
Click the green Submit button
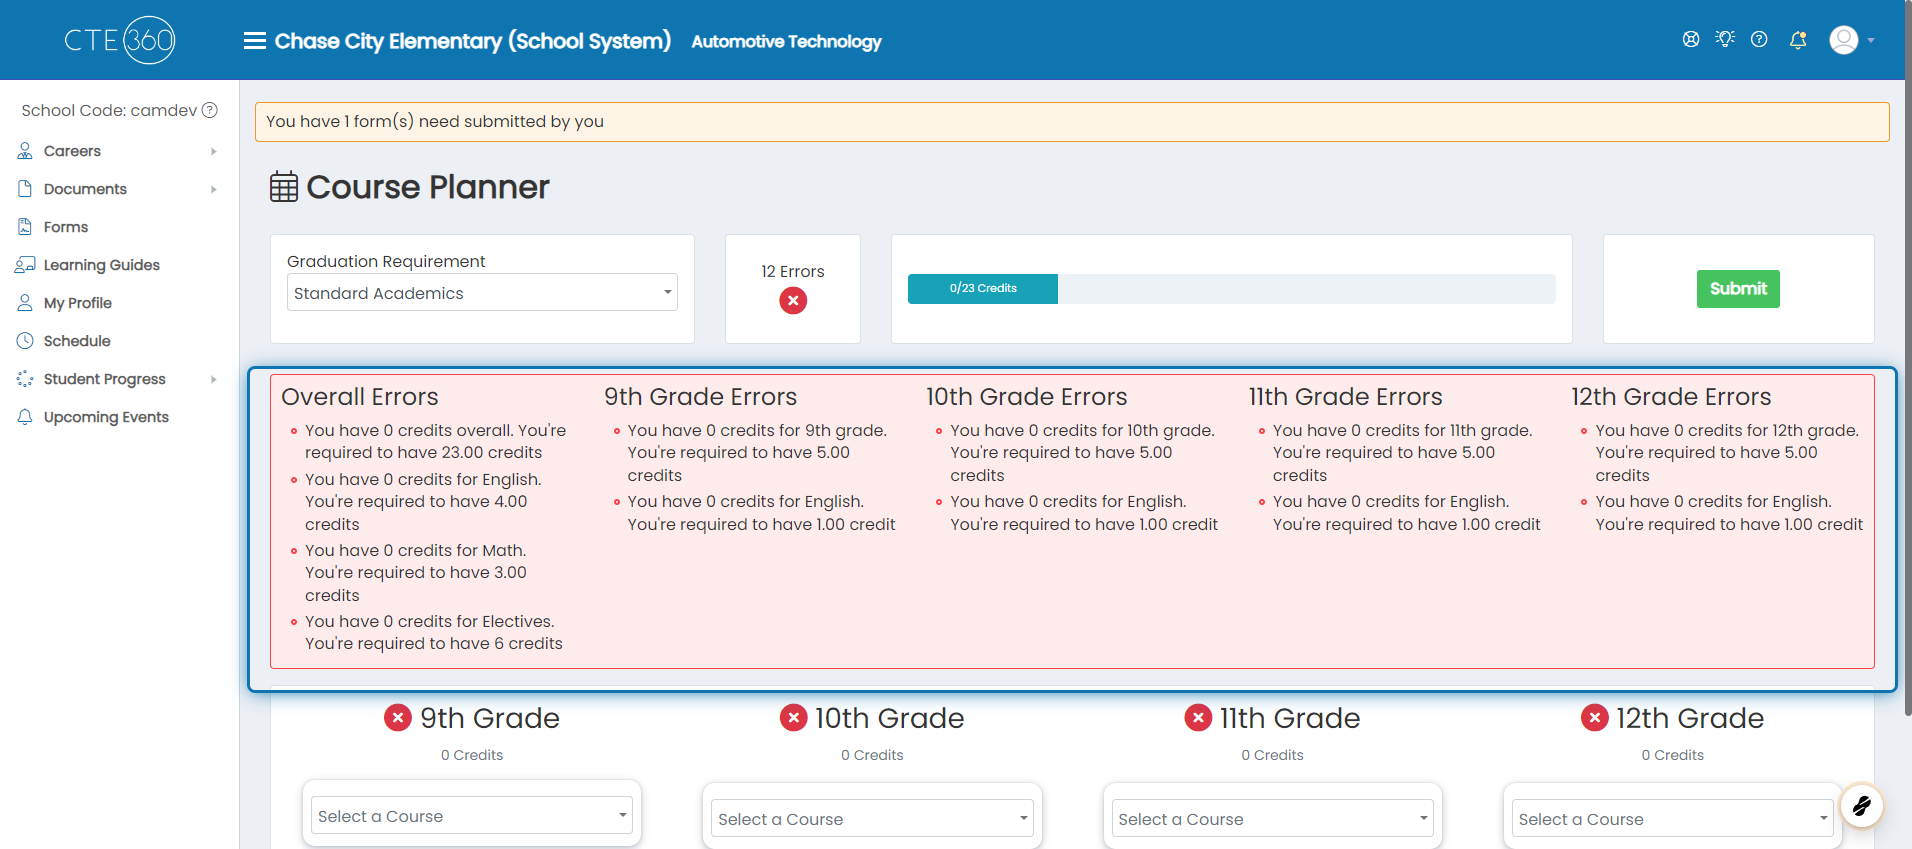click(1738, 289)
